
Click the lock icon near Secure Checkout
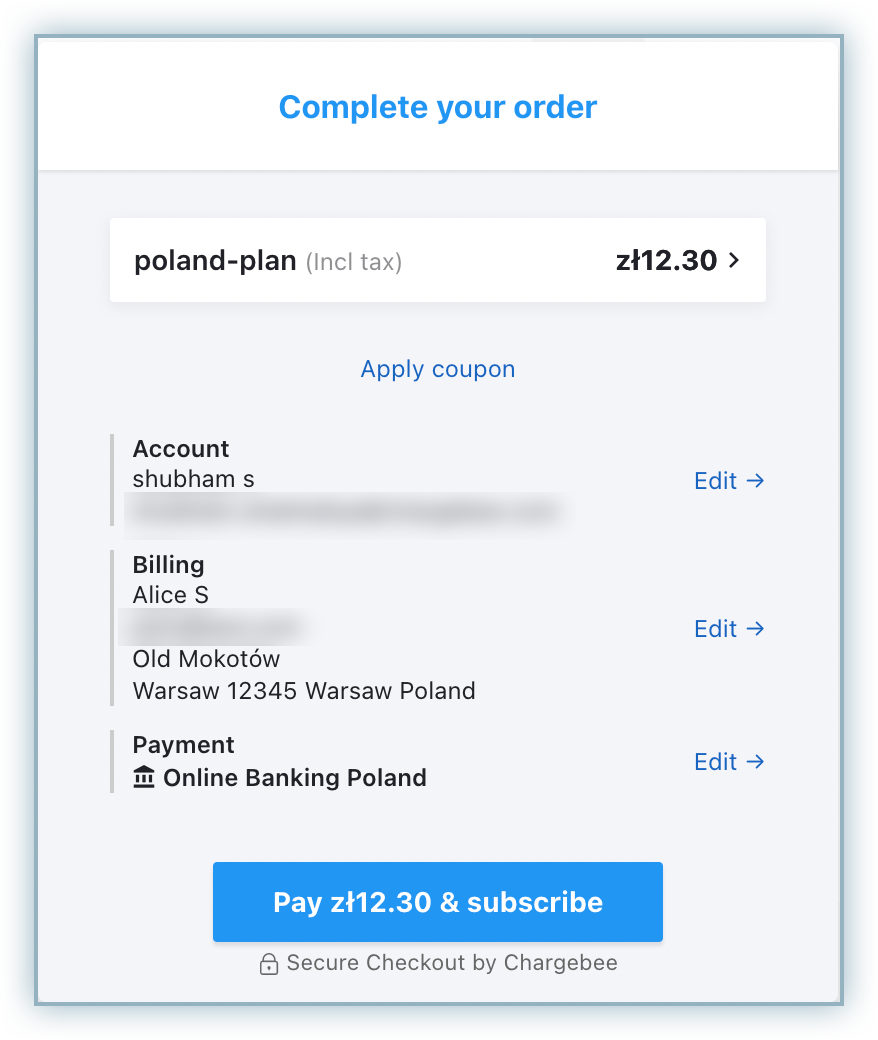(x=268, y=965)
